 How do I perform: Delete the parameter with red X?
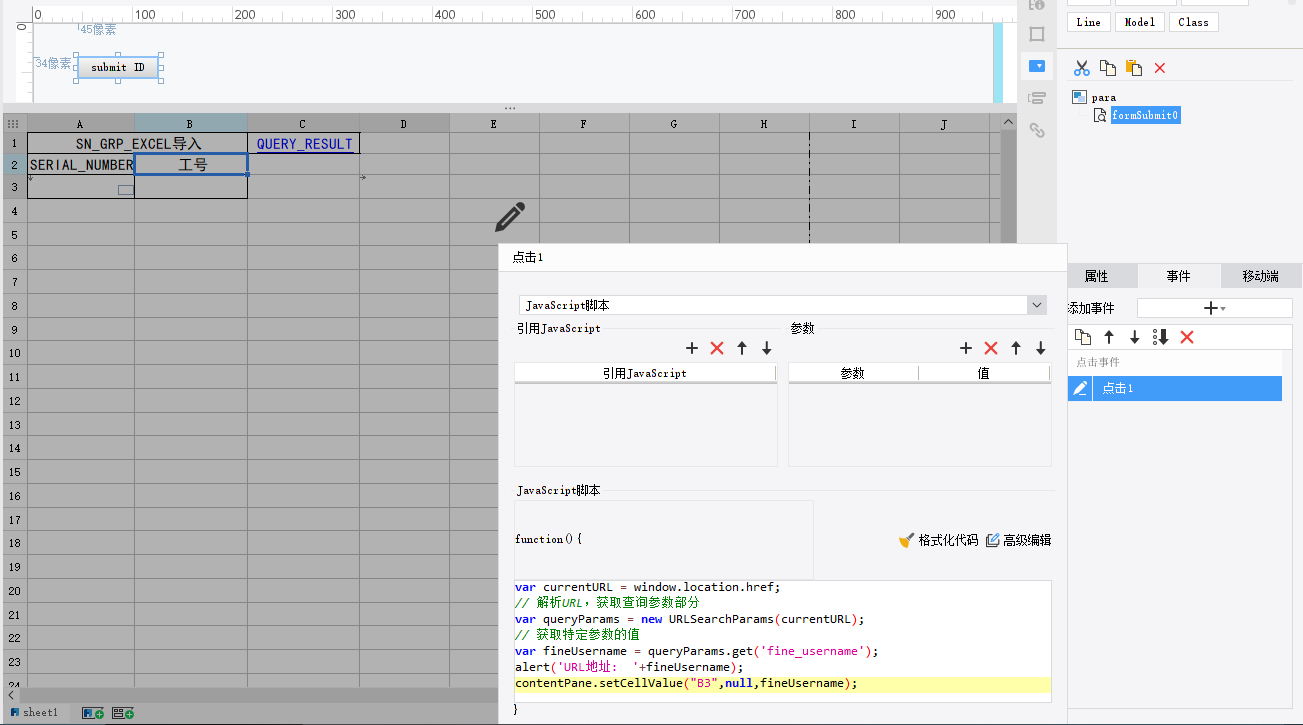tap(991, 348)
